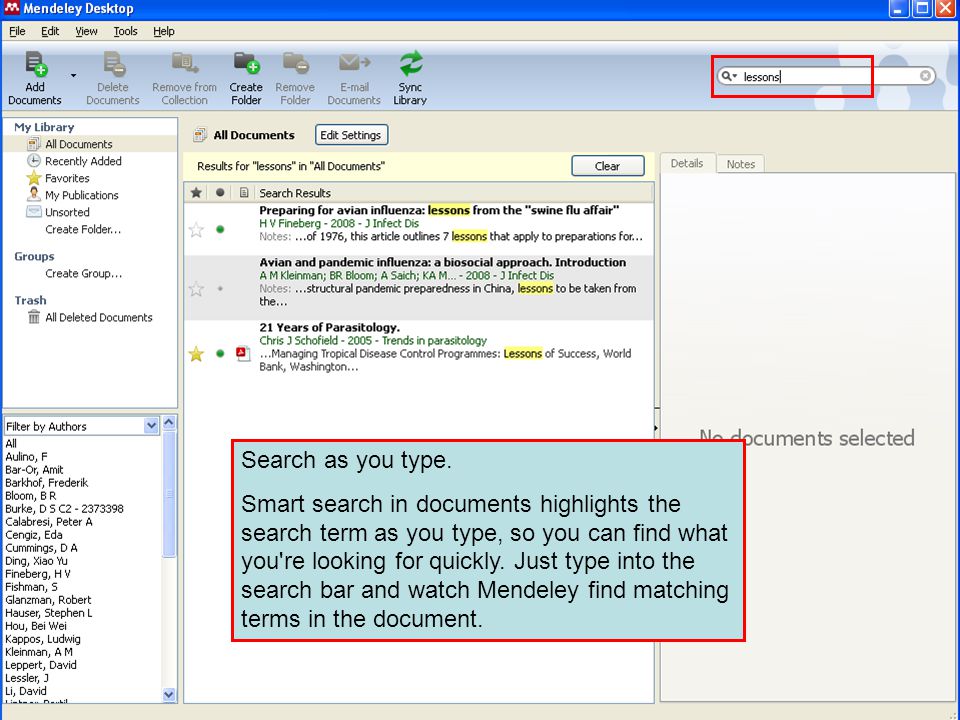Screen dimensions: 960x720
Task: Switch to the Details tab
Action: (x=687, y=163)
